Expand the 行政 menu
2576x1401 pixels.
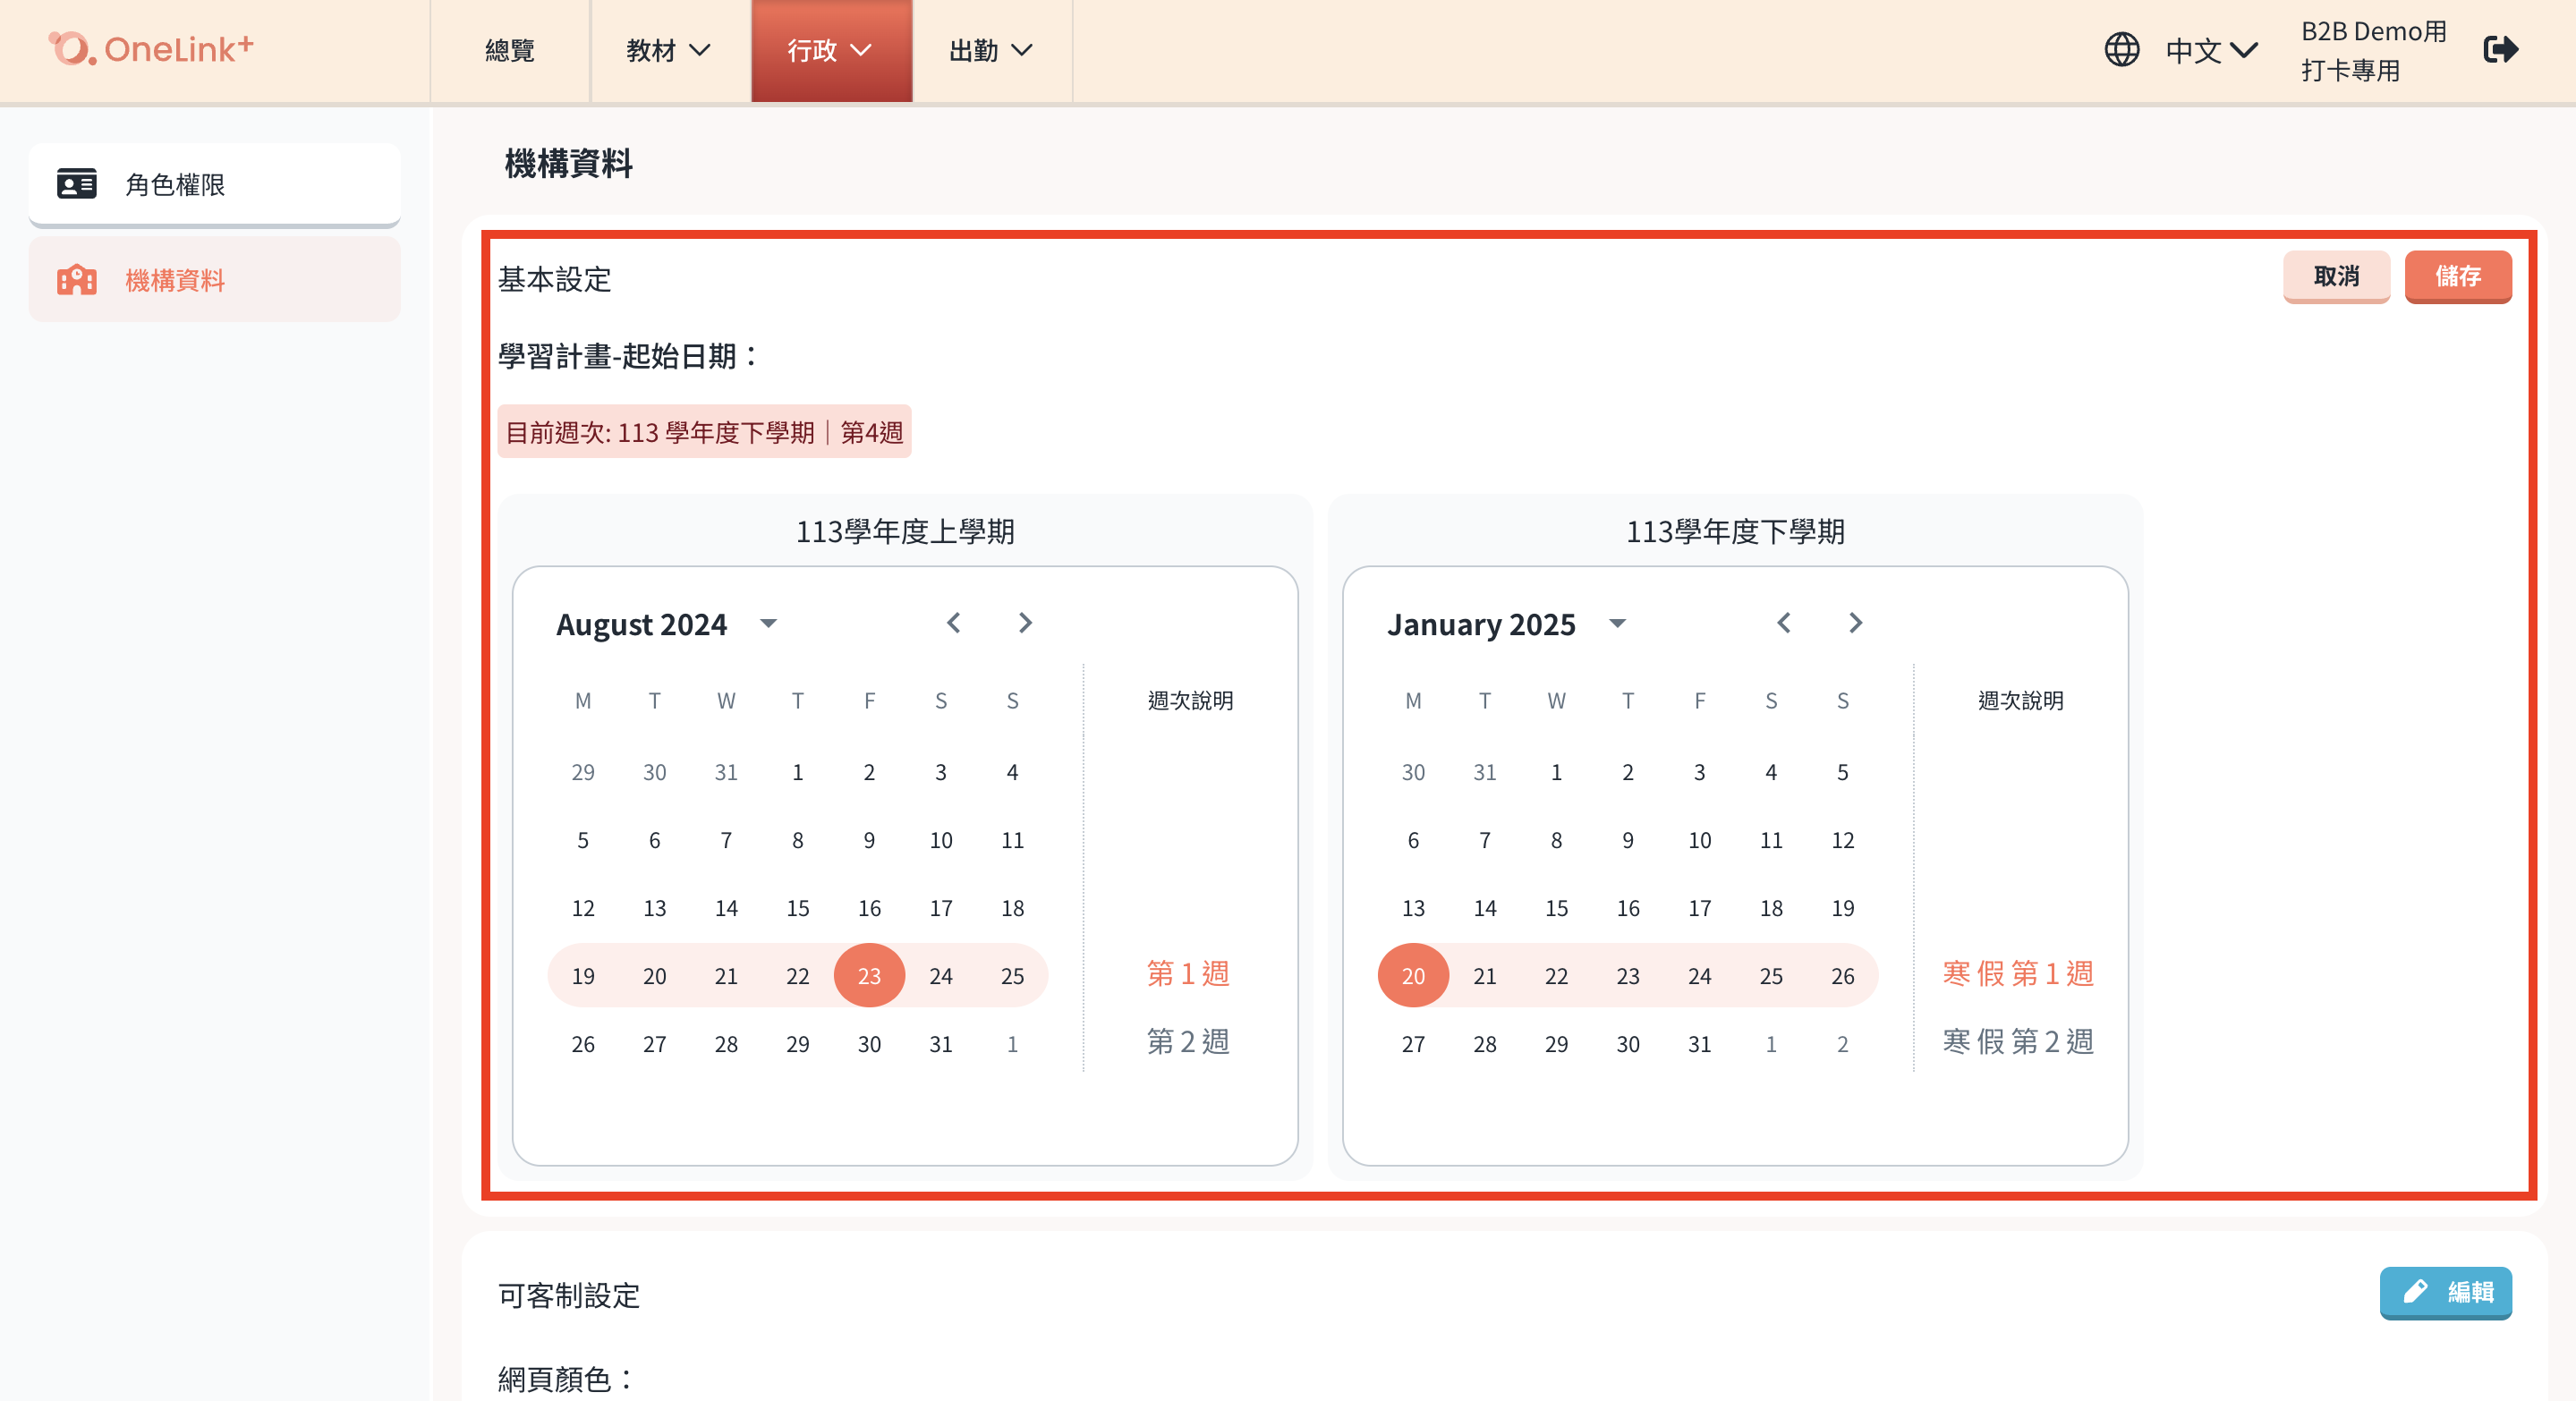[831, 50]
